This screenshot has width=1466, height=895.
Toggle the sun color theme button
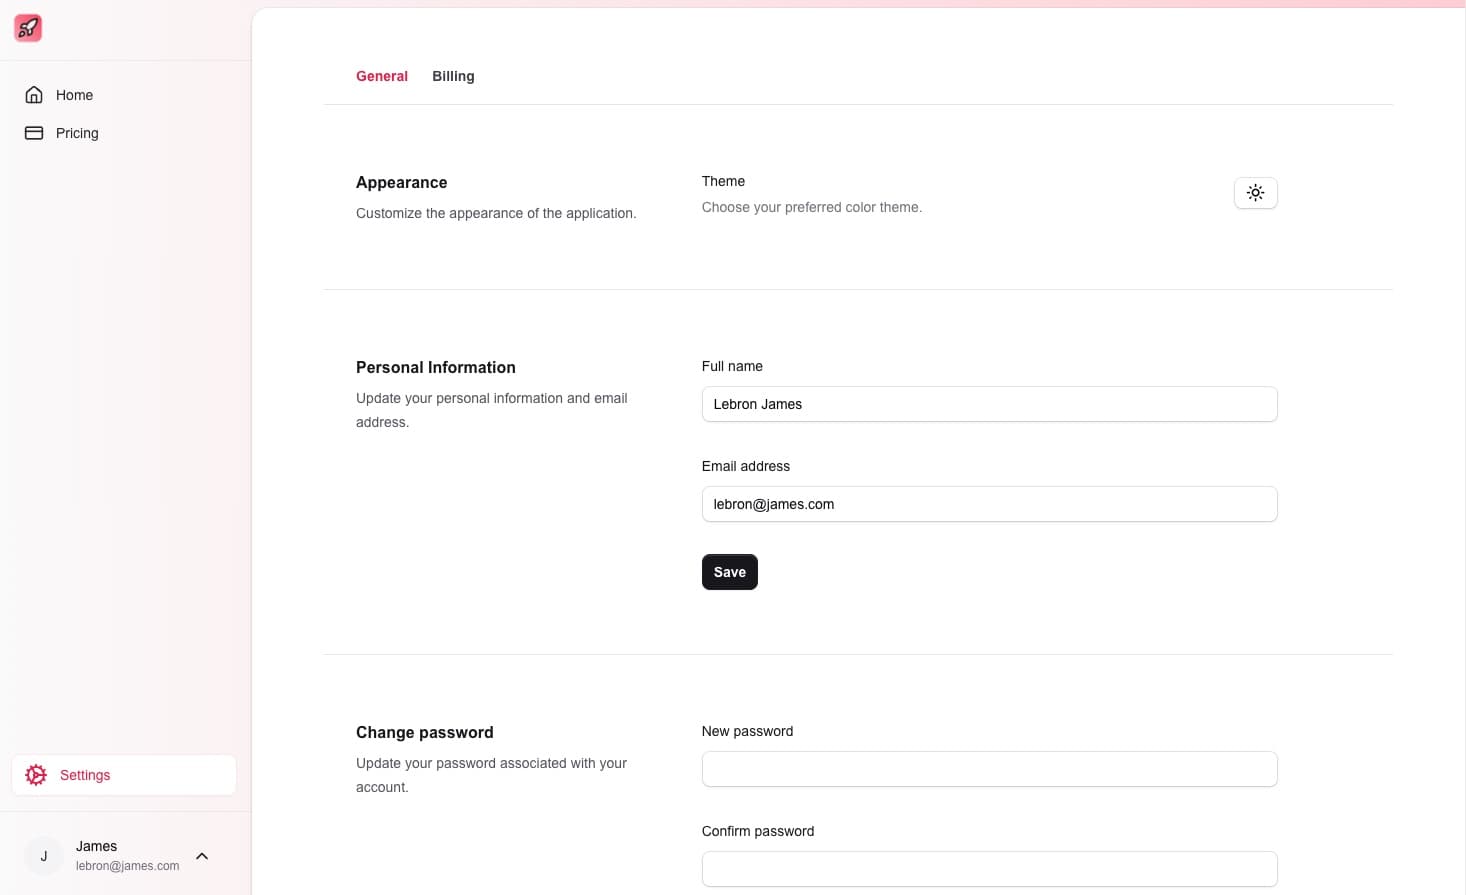1255,193
